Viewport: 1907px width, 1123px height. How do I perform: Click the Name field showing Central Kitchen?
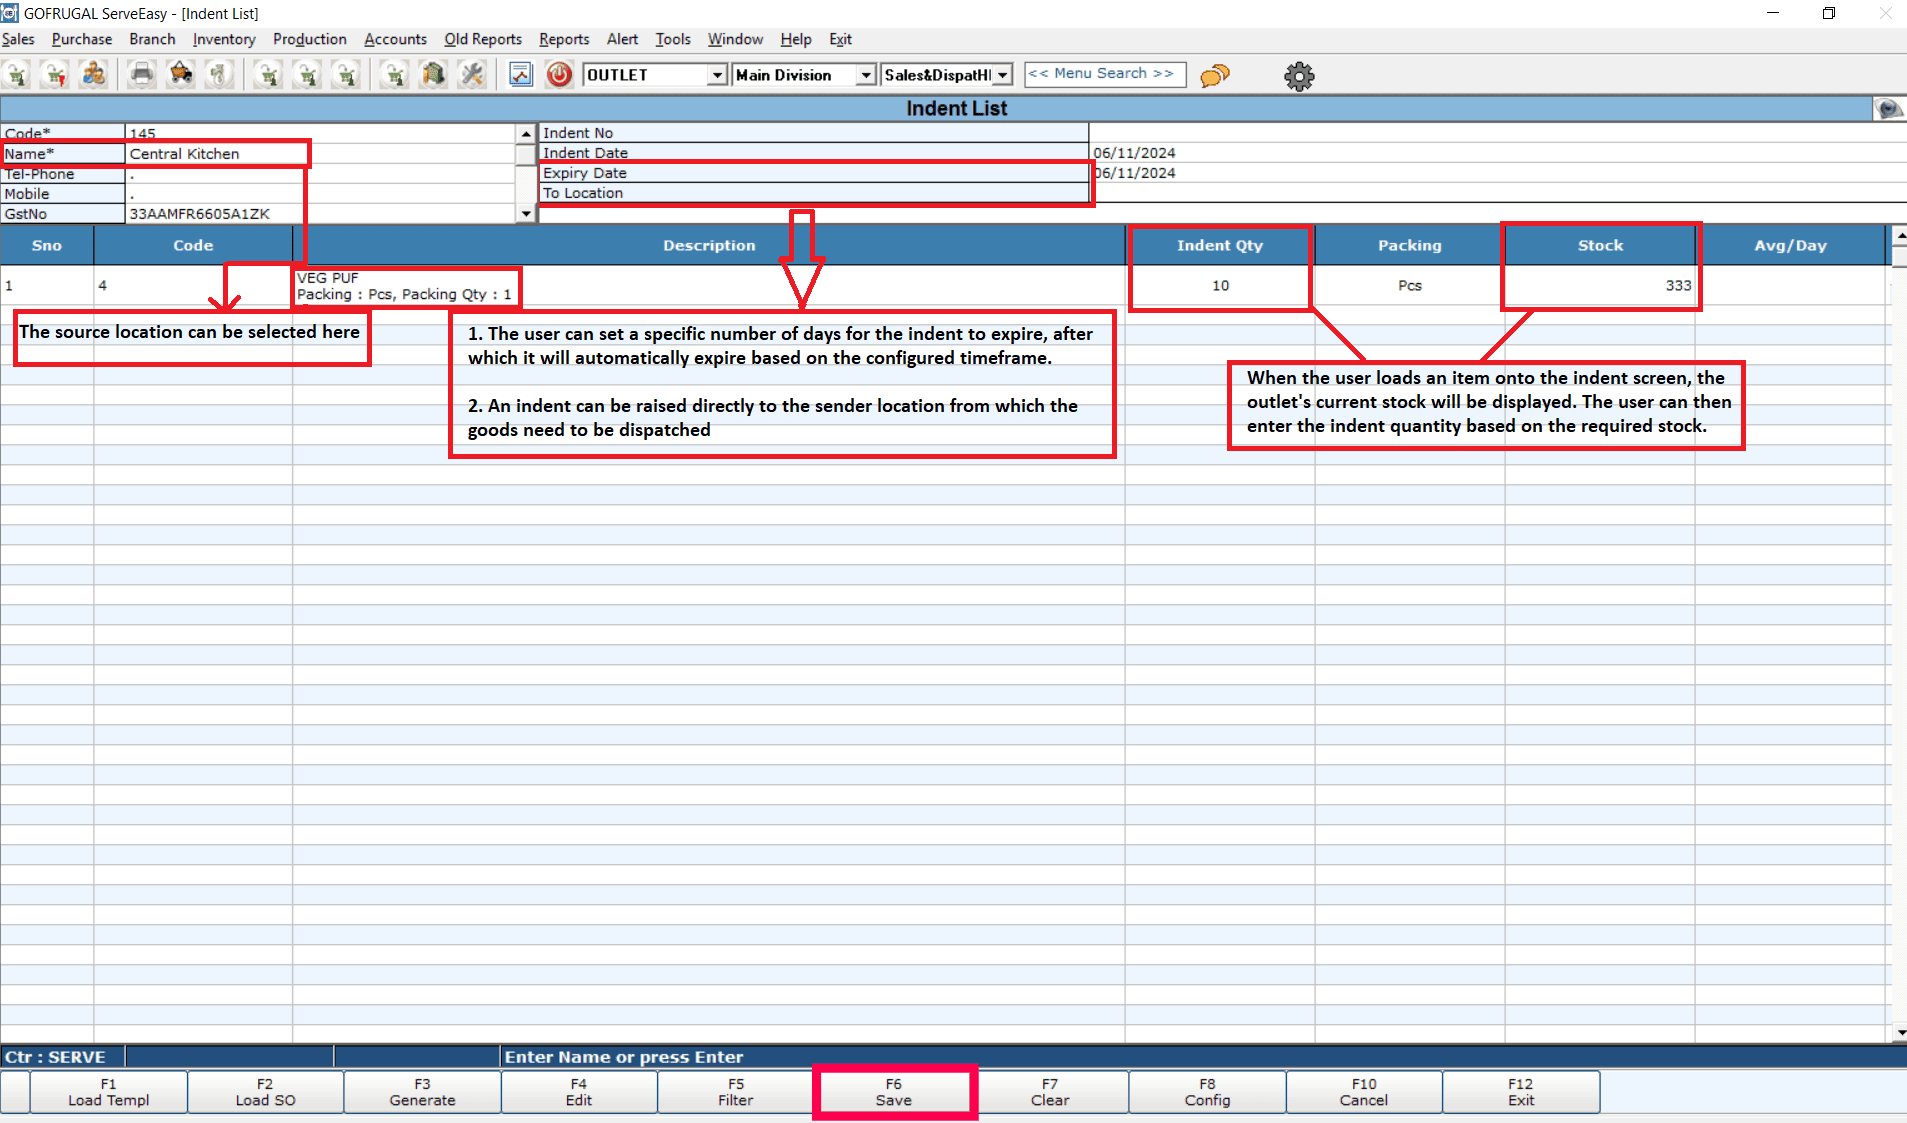coord(320,154)
